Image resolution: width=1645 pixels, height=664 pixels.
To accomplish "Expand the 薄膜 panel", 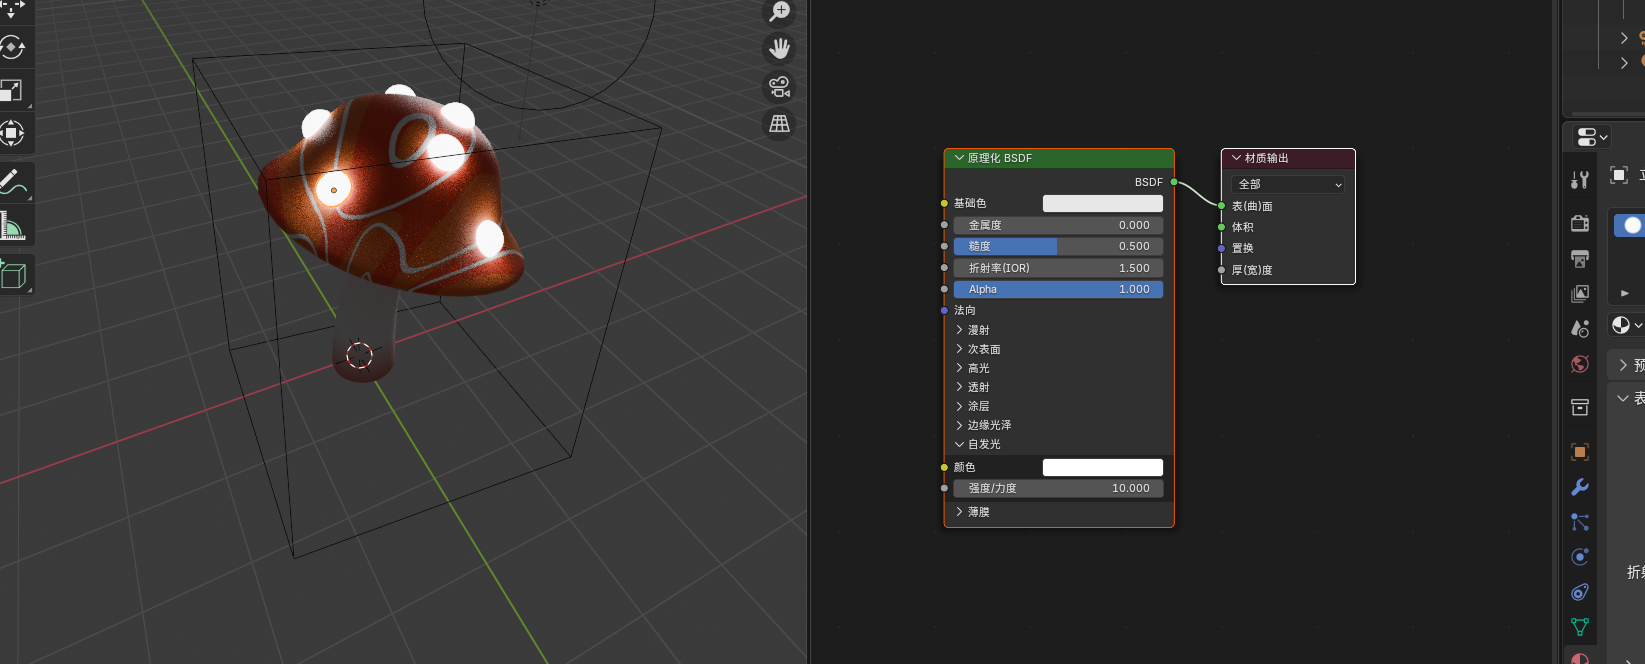I will (978, 512).
